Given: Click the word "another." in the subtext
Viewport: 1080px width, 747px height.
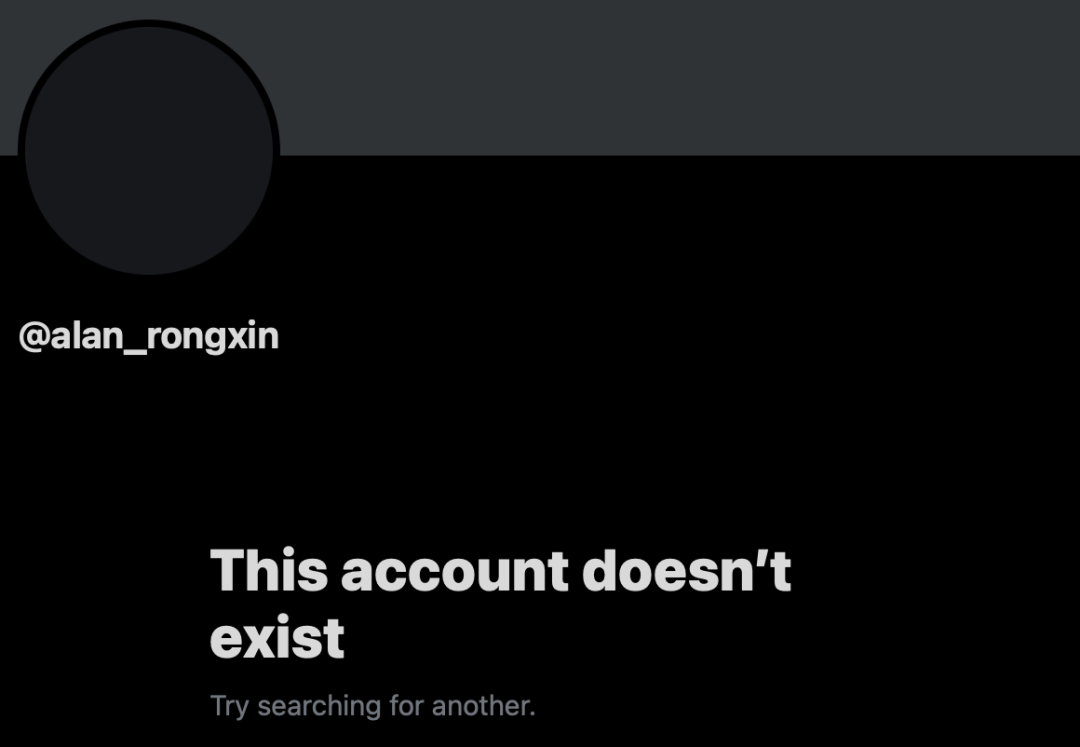Looking at the screenshot, I should click(484, 706).
